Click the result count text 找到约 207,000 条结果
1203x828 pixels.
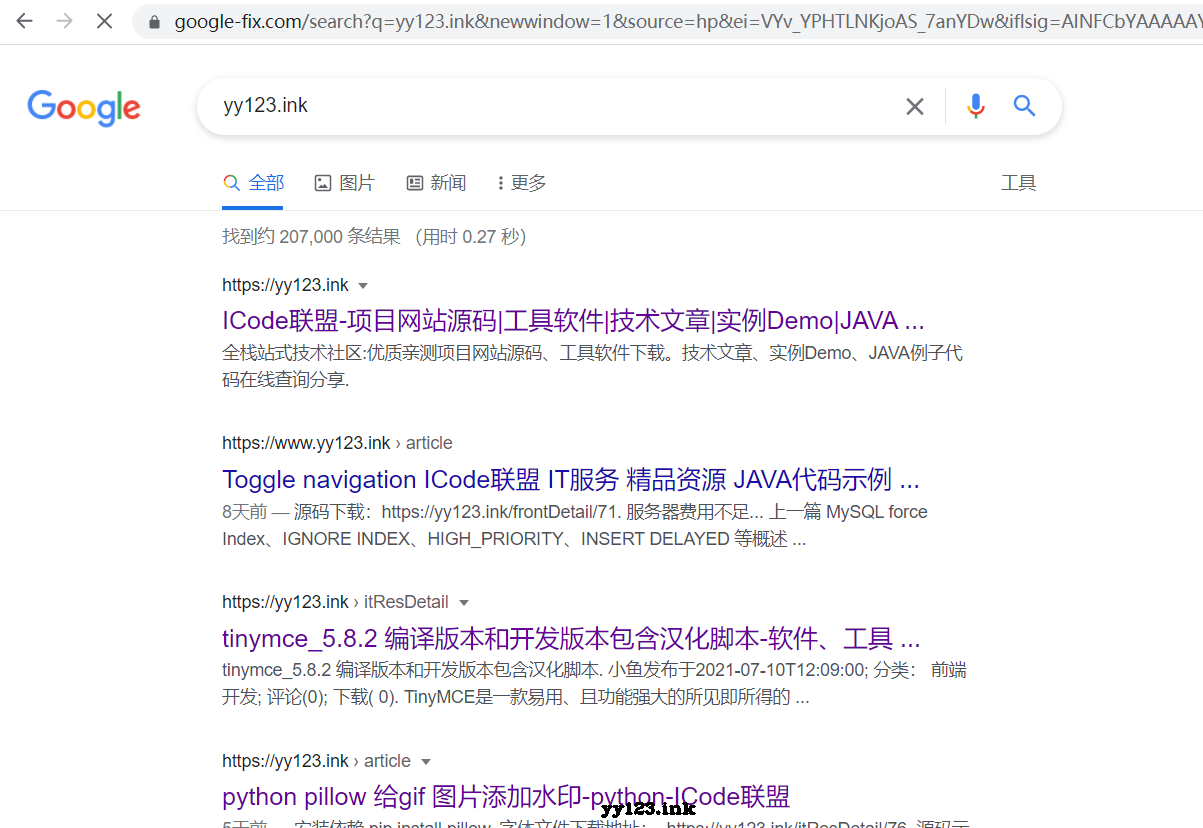311,237
